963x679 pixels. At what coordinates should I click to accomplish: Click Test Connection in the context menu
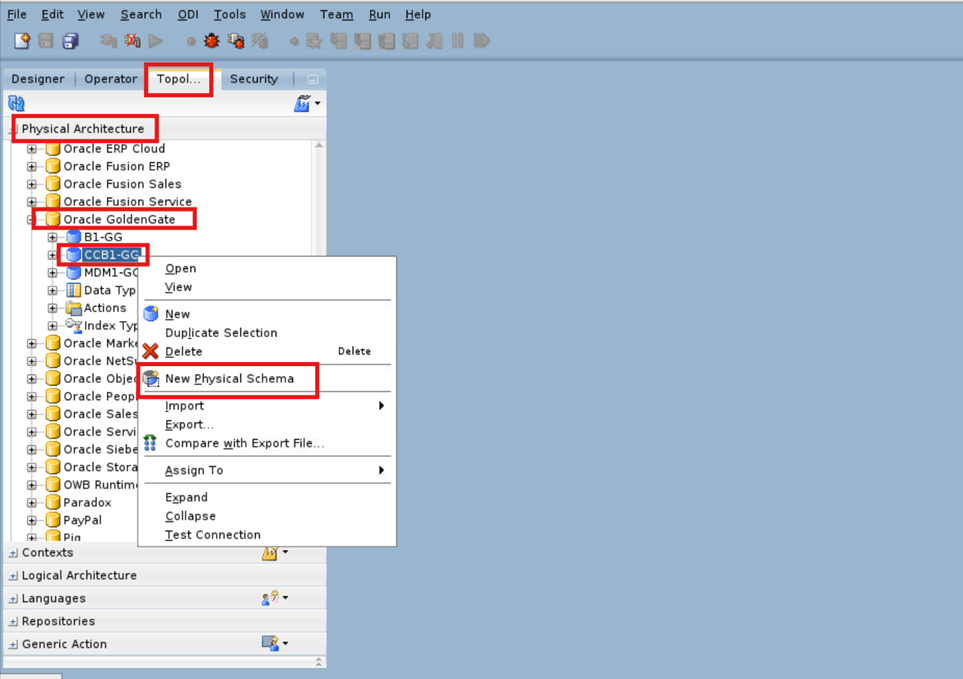[213, 534]
